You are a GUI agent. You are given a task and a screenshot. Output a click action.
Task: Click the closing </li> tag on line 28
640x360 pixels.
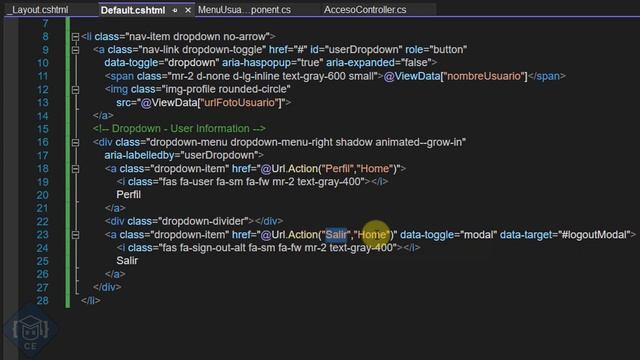click(x=91, y=301)
